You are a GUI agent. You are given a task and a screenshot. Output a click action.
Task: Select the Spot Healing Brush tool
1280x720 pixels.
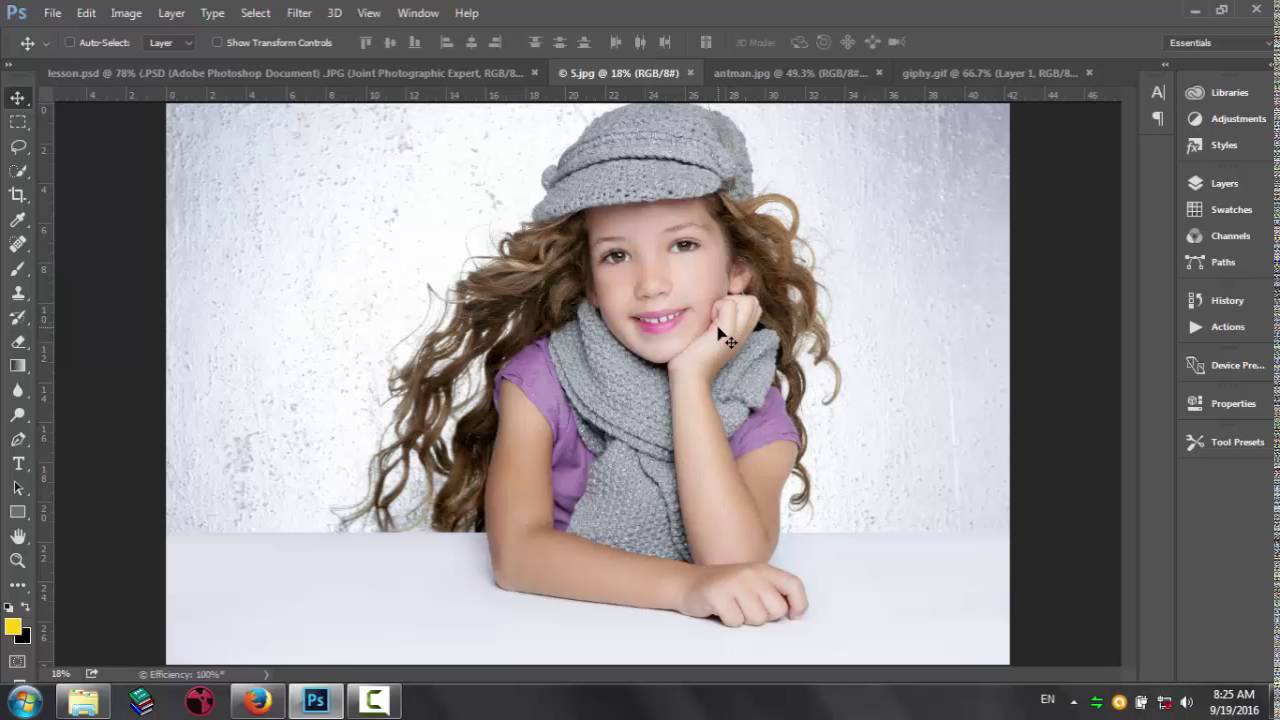pos(18,244)
